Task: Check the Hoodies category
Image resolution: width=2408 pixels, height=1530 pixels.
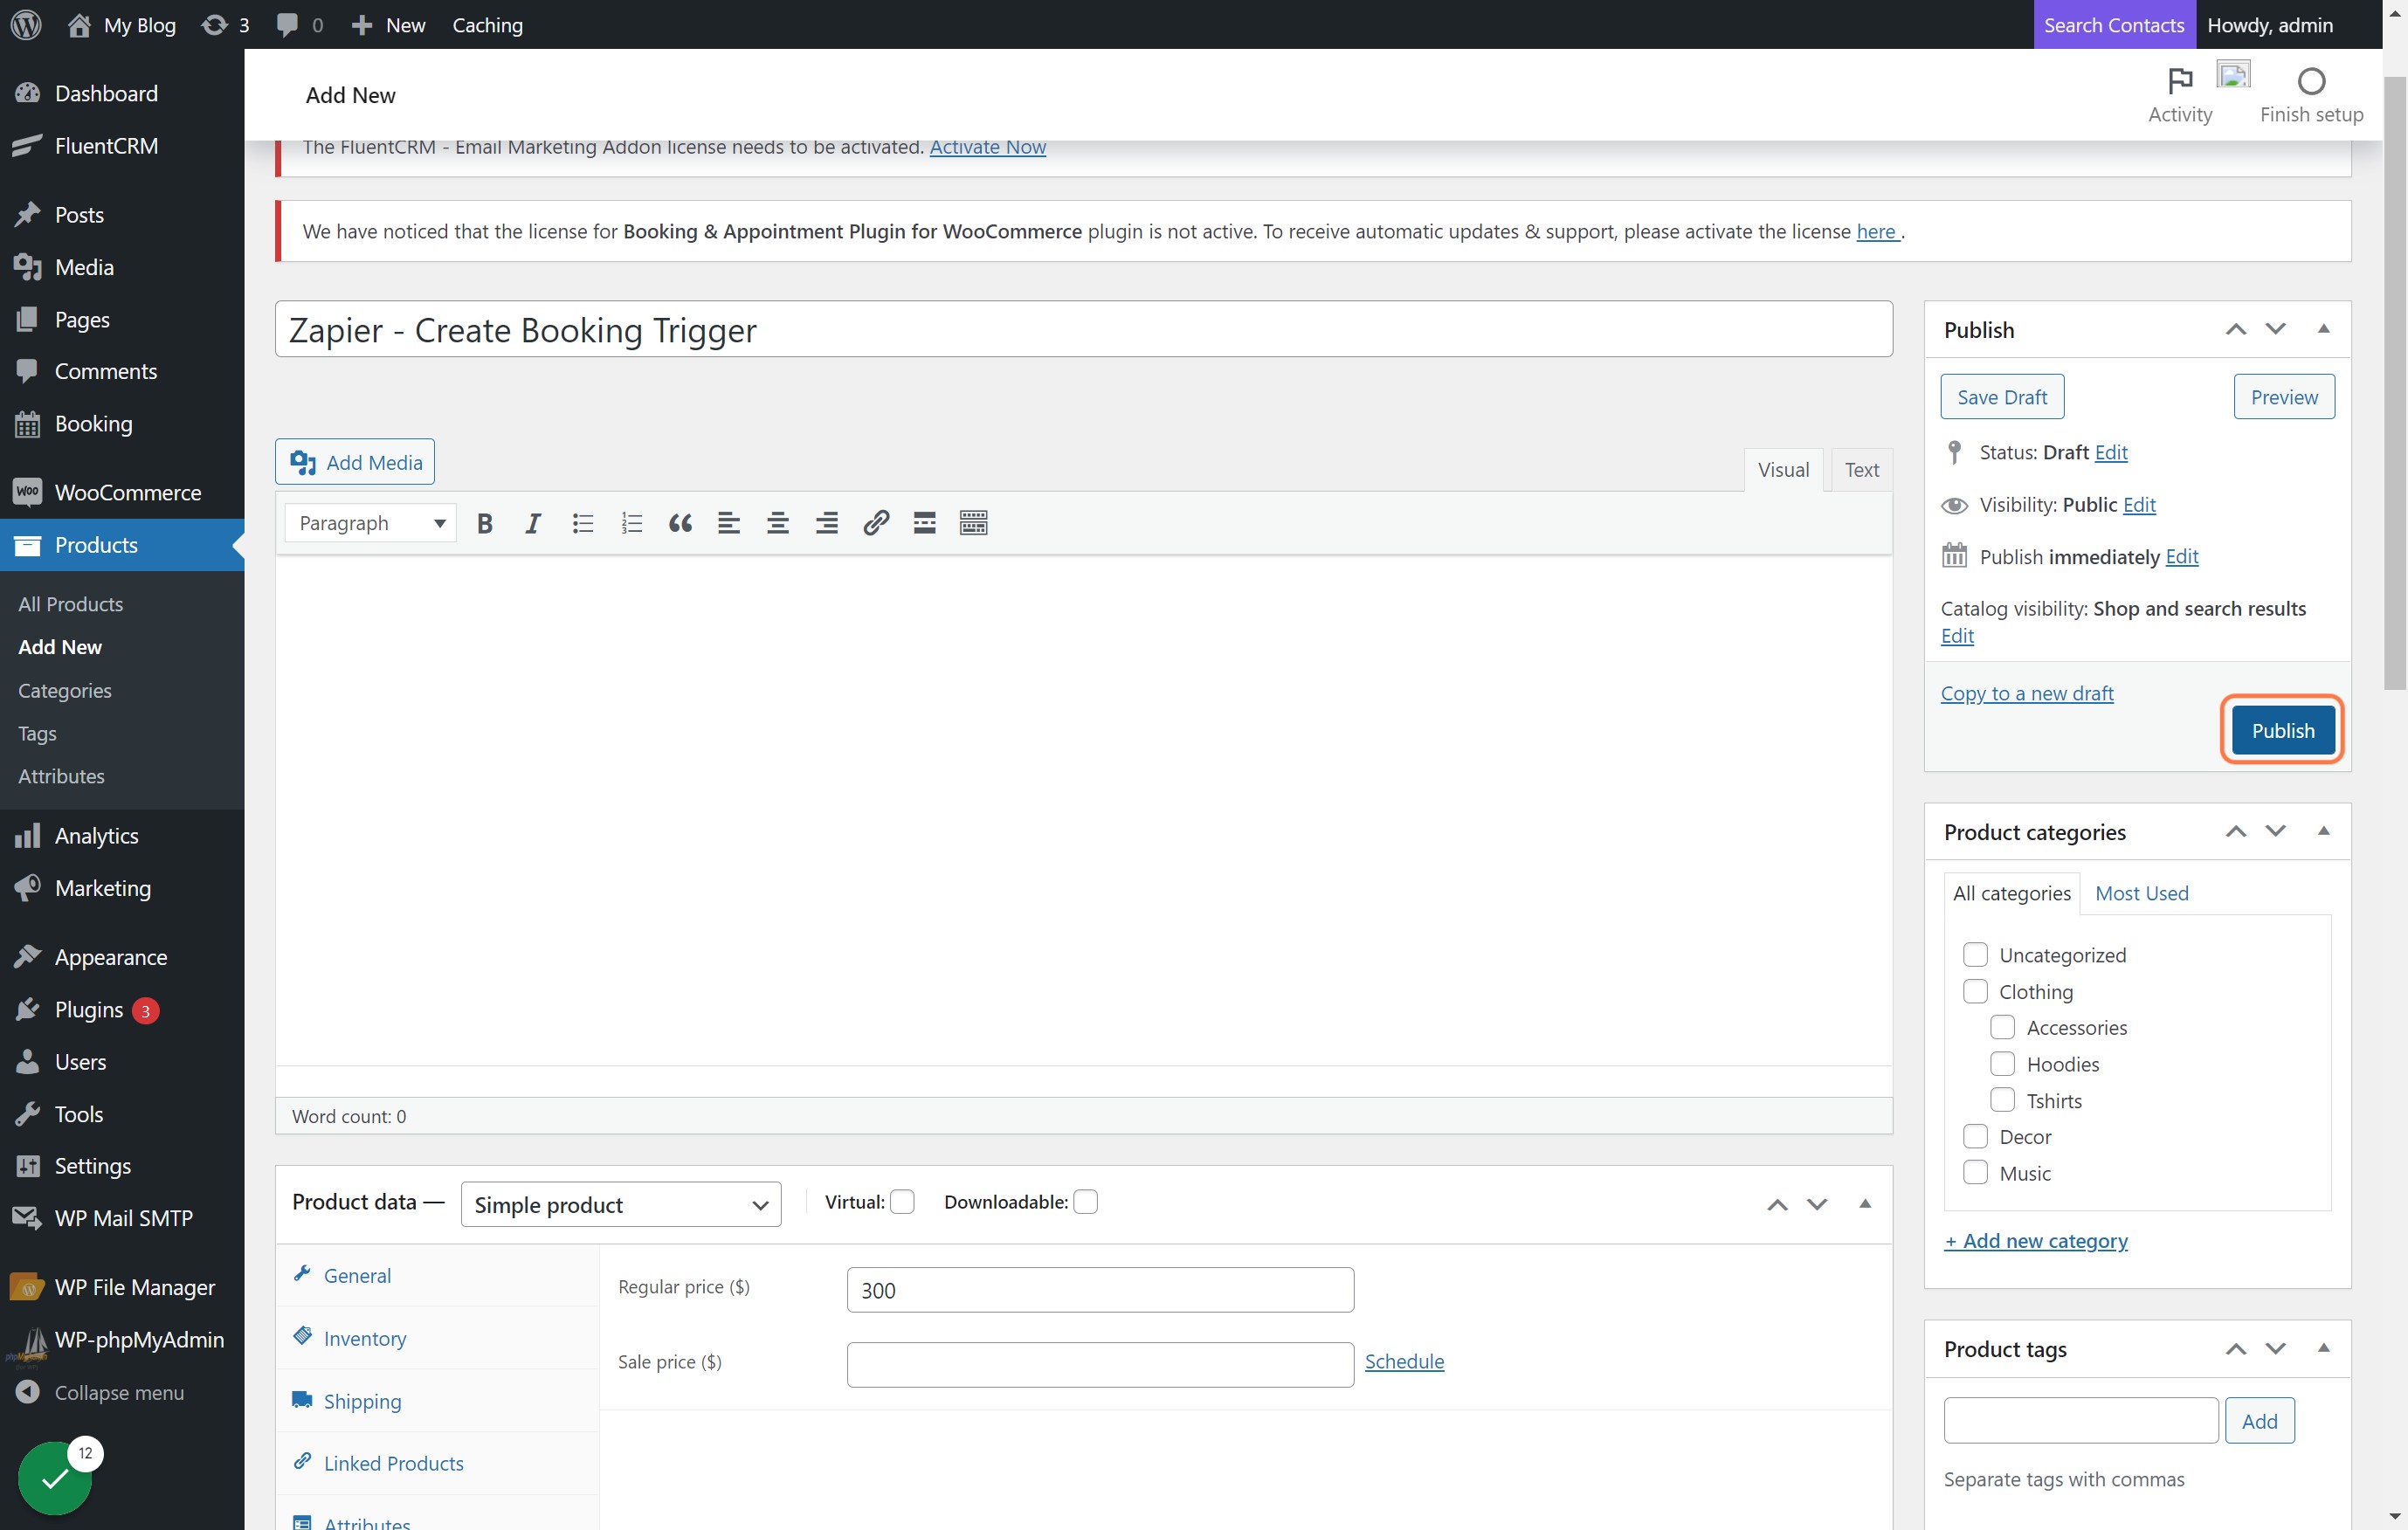Action: point(2002,1064)
